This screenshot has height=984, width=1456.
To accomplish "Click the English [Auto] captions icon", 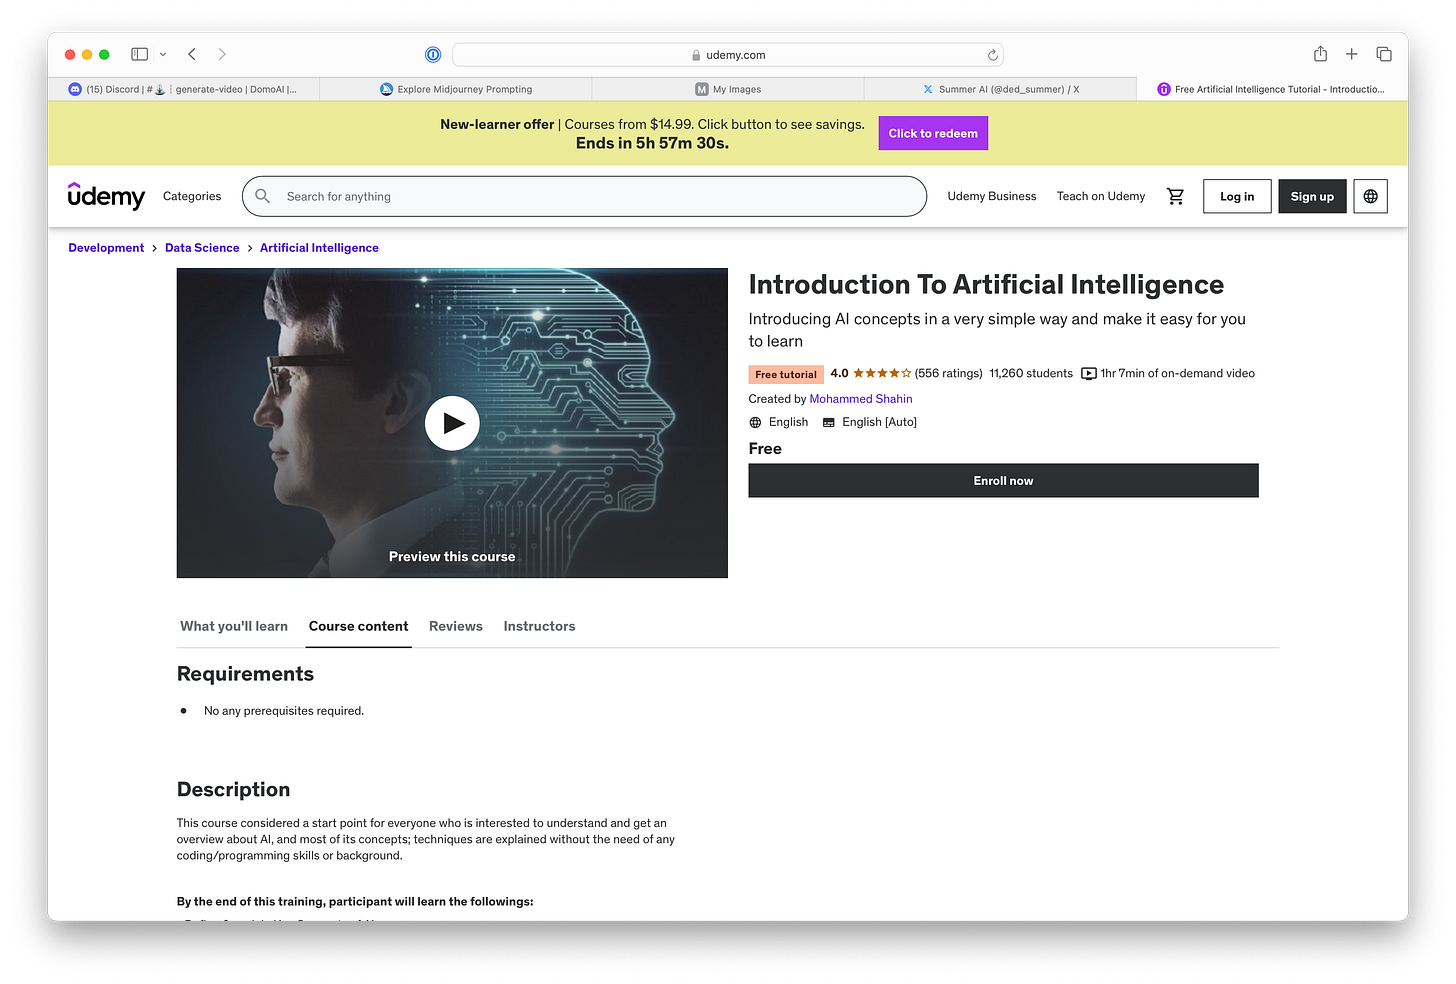I will [x=828, y=422].
